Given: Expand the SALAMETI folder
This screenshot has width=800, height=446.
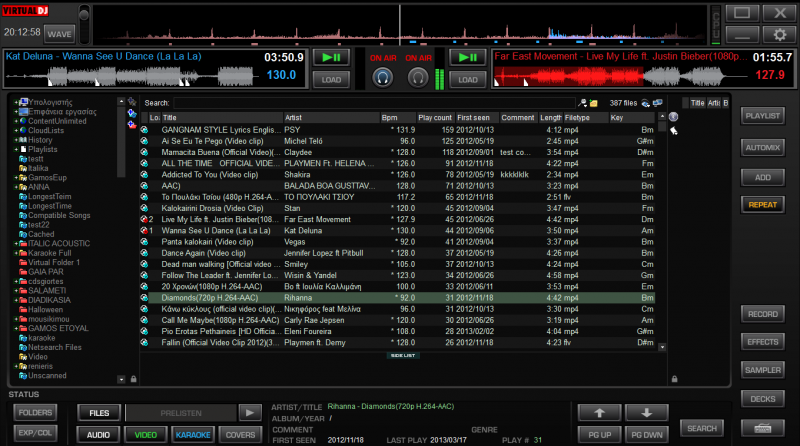Looking at the screenshot, I should (x=16, y=291).
